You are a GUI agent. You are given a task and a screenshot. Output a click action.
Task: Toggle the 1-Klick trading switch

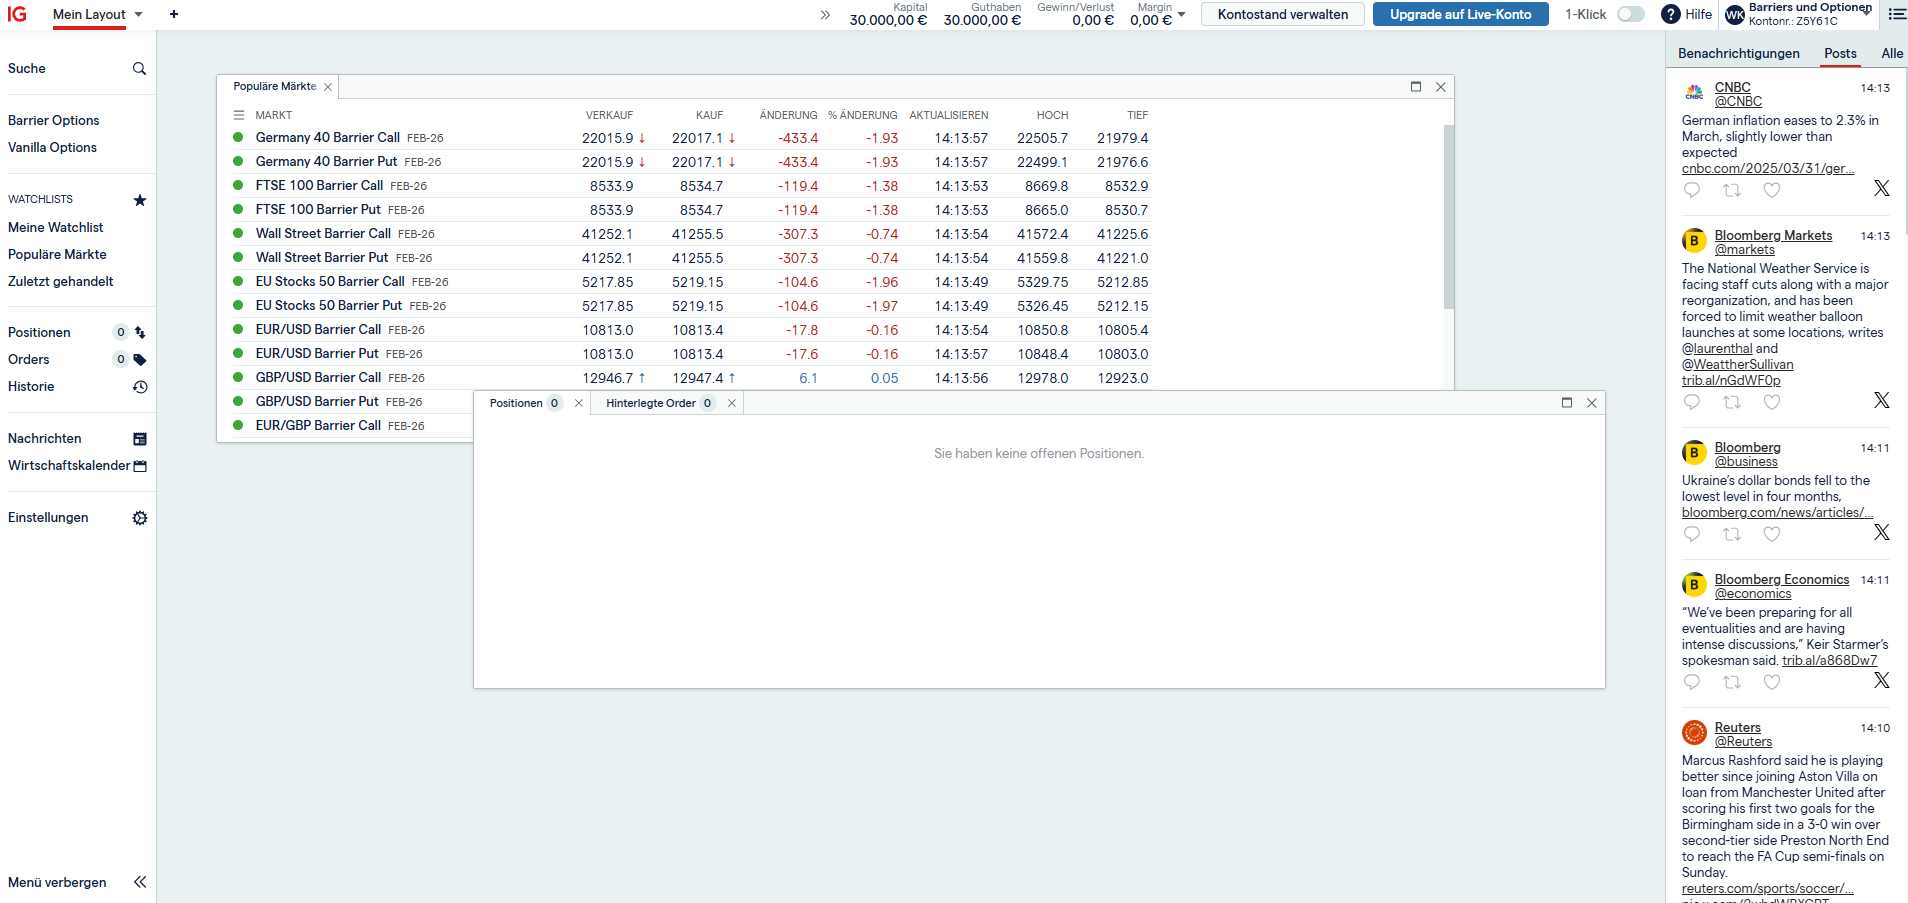pos(1630,14)
